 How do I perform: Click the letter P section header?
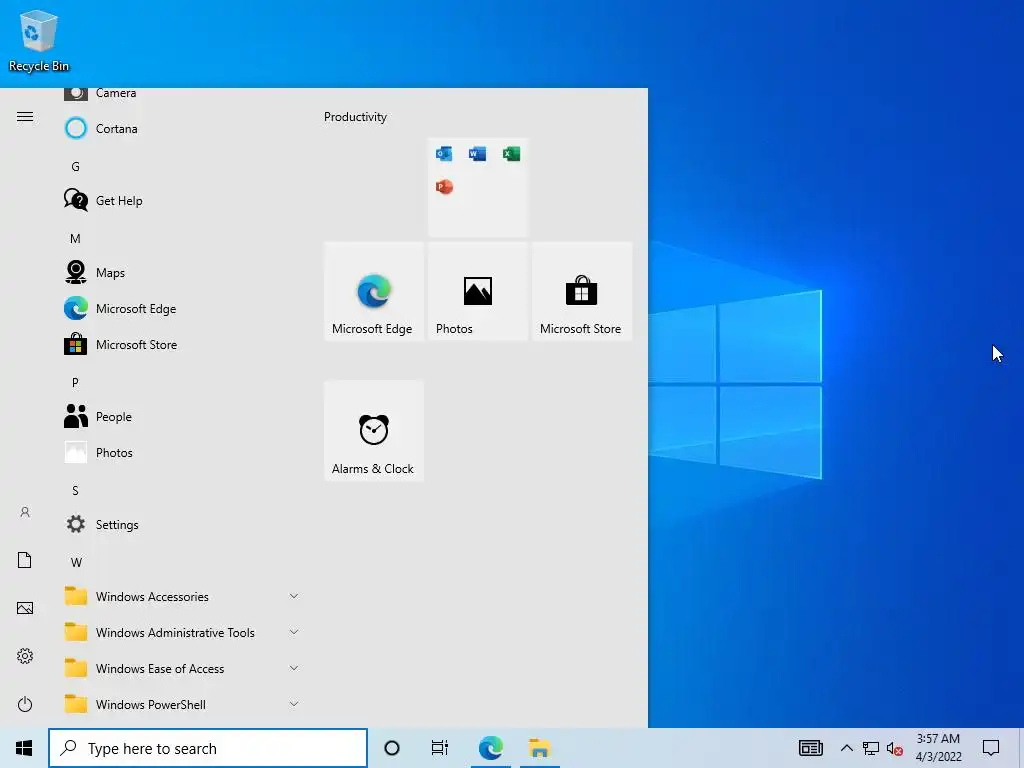(x=75, y=383)
